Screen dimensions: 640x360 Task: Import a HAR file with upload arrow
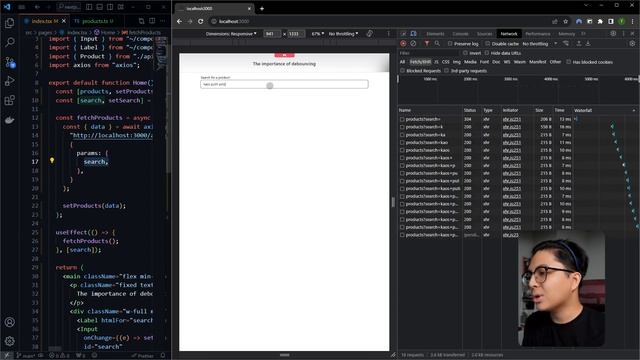[x=579, y=43]
